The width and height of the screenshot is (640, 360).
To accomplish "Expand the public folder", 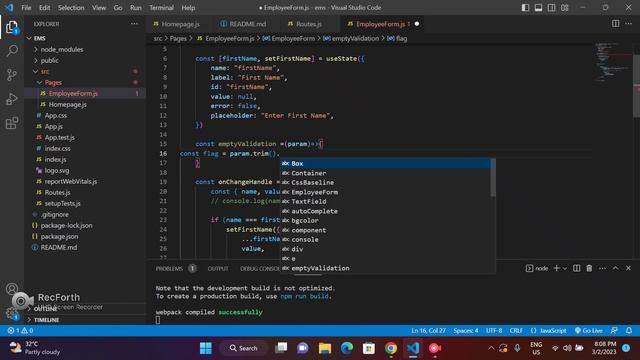I will (x=49, y=60).
